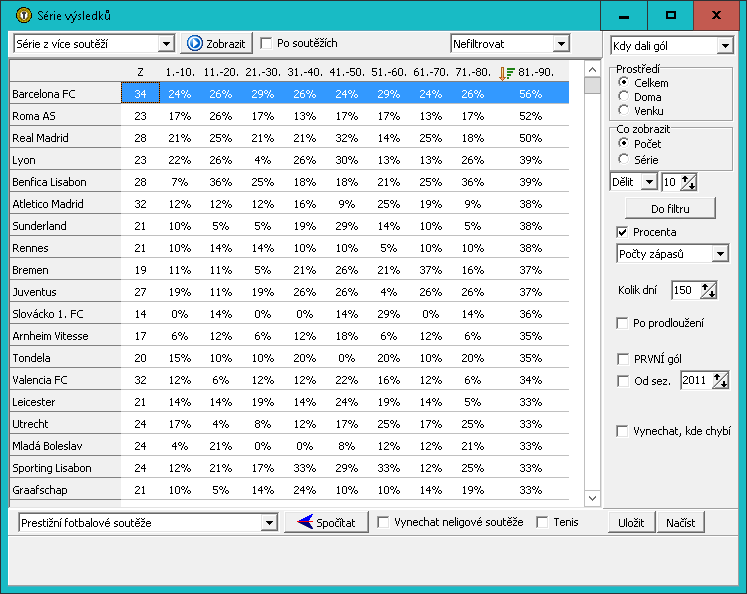
Task: Click the Kolik dní value field 150
Action: [x=686, y=290]
